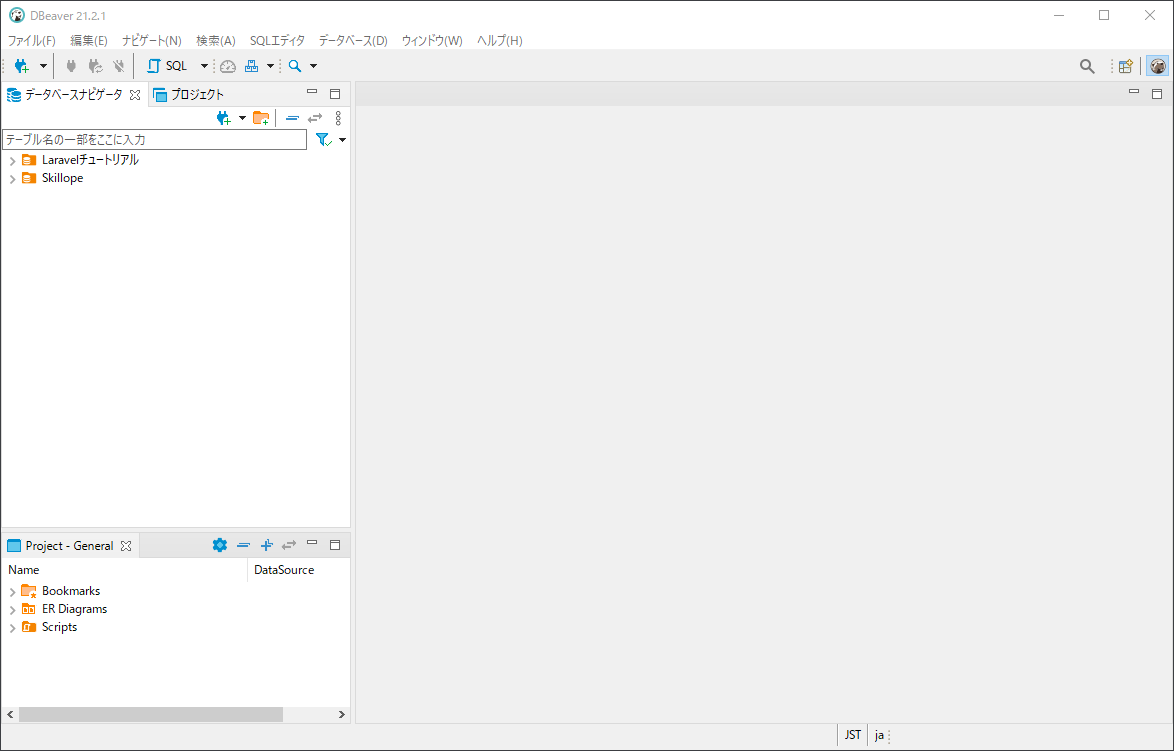Open the SQLエディタ menu

277,40
